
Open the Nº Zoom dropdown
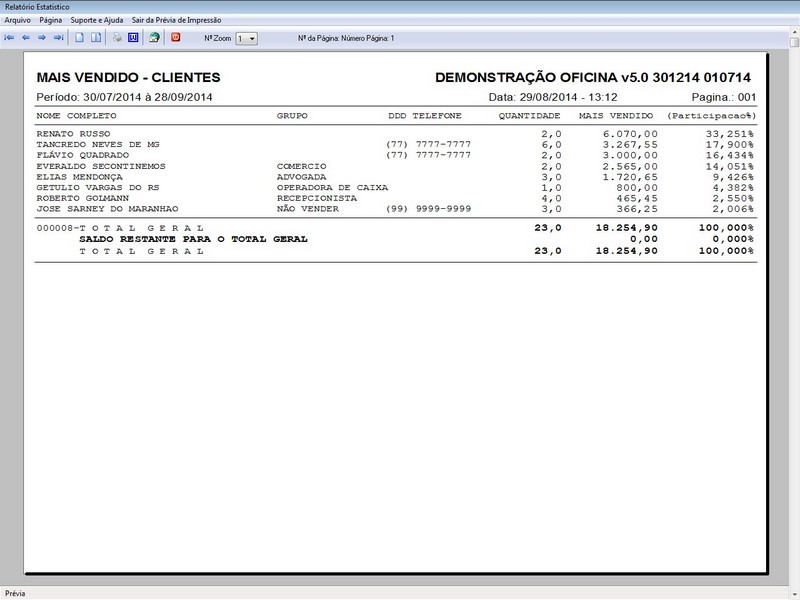click(x=246, y=38)
